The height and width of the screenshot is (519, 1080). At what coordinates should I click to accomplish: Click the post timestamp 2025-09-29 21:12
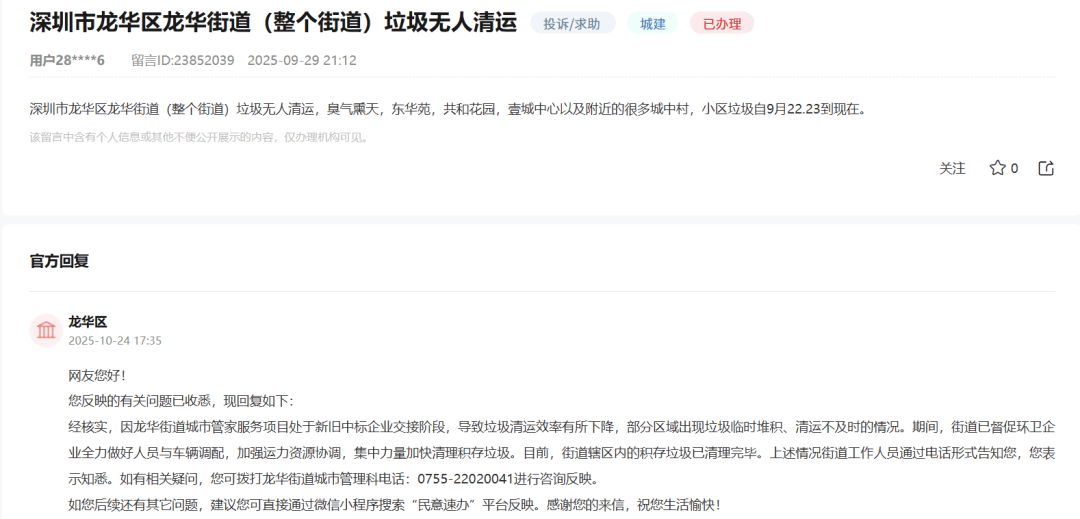pos(301,60)
